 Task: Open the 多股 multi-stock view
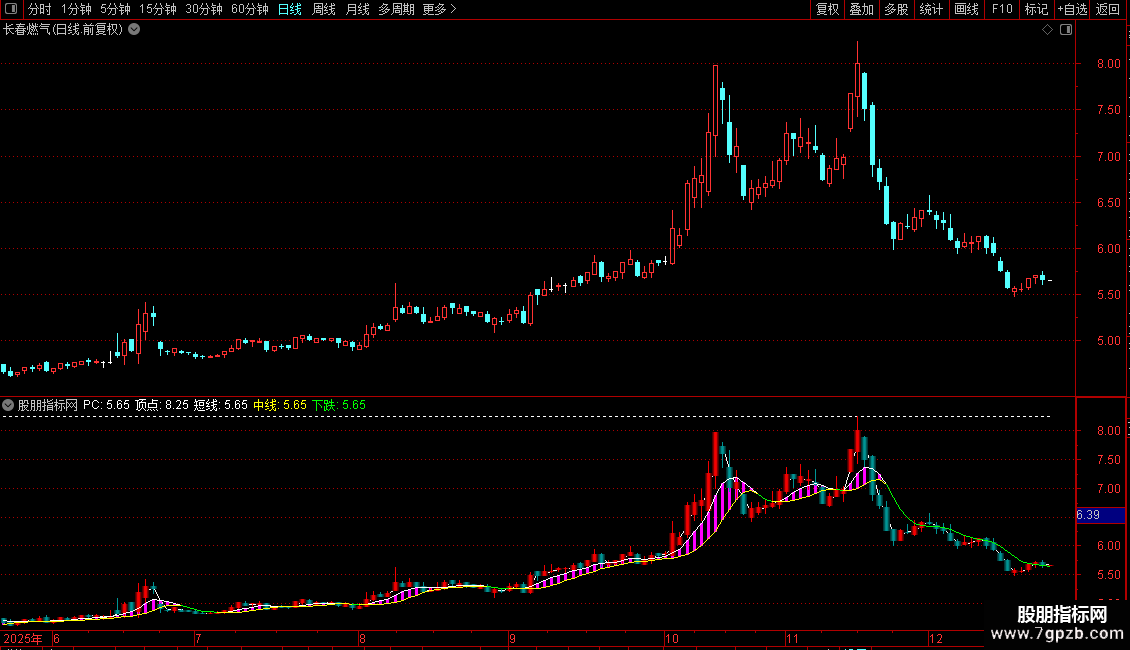point(896,9)
